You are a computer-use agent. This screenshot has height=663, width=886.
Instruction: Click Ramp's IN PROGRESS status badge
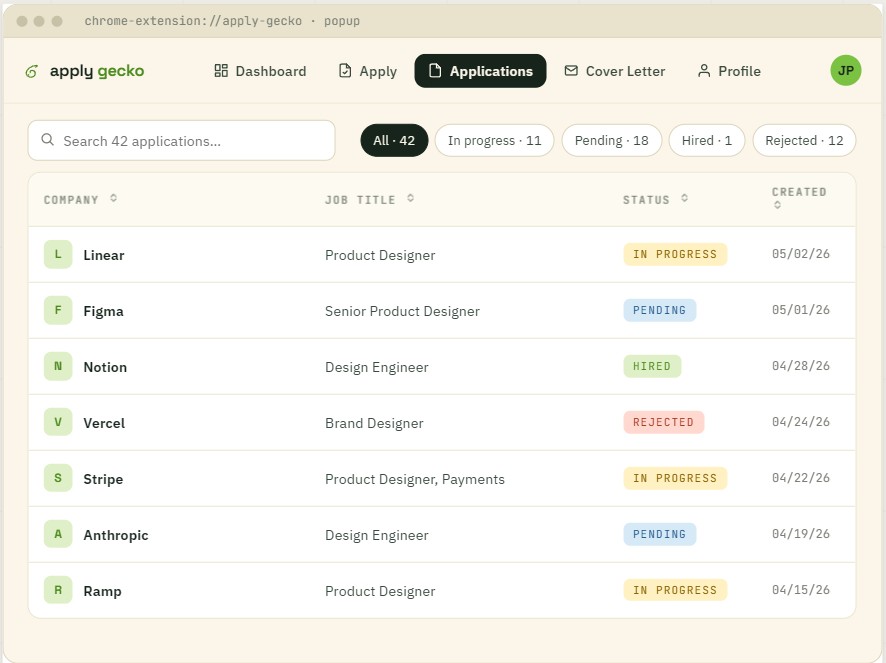[675, 590]
